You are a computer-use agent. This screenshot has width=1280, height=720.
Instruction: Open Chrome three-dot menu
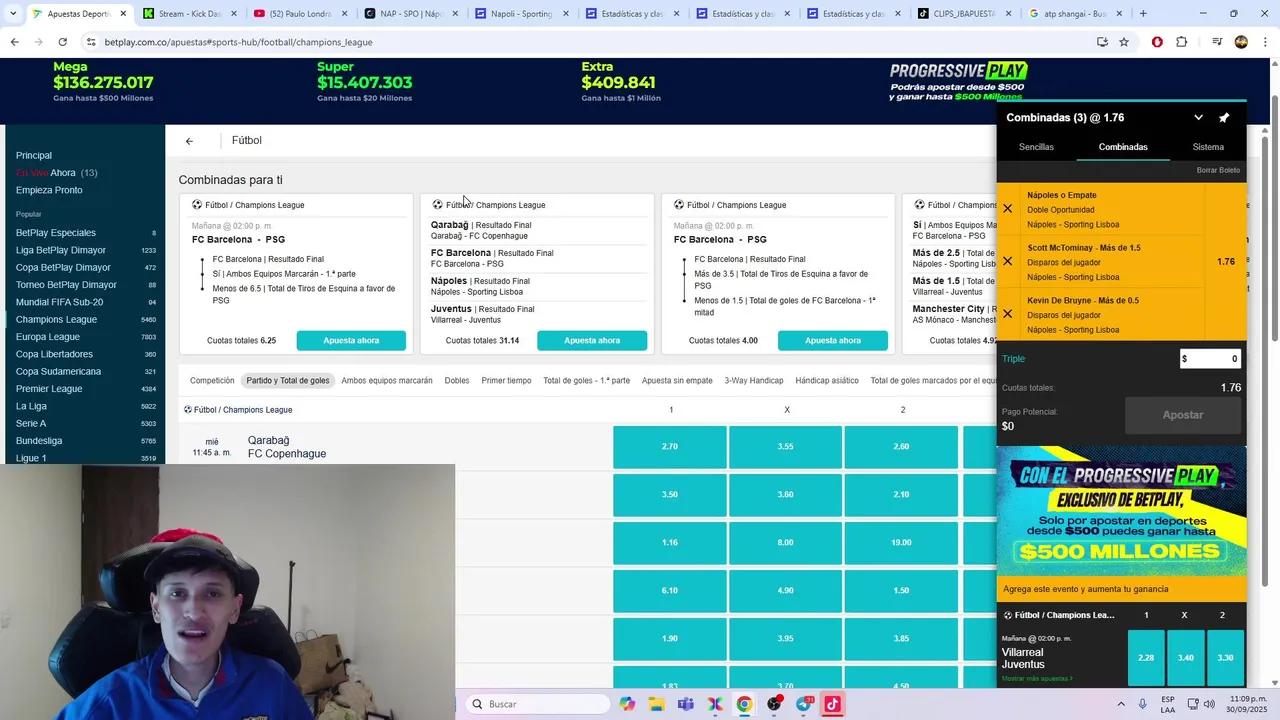[1264, 42]
